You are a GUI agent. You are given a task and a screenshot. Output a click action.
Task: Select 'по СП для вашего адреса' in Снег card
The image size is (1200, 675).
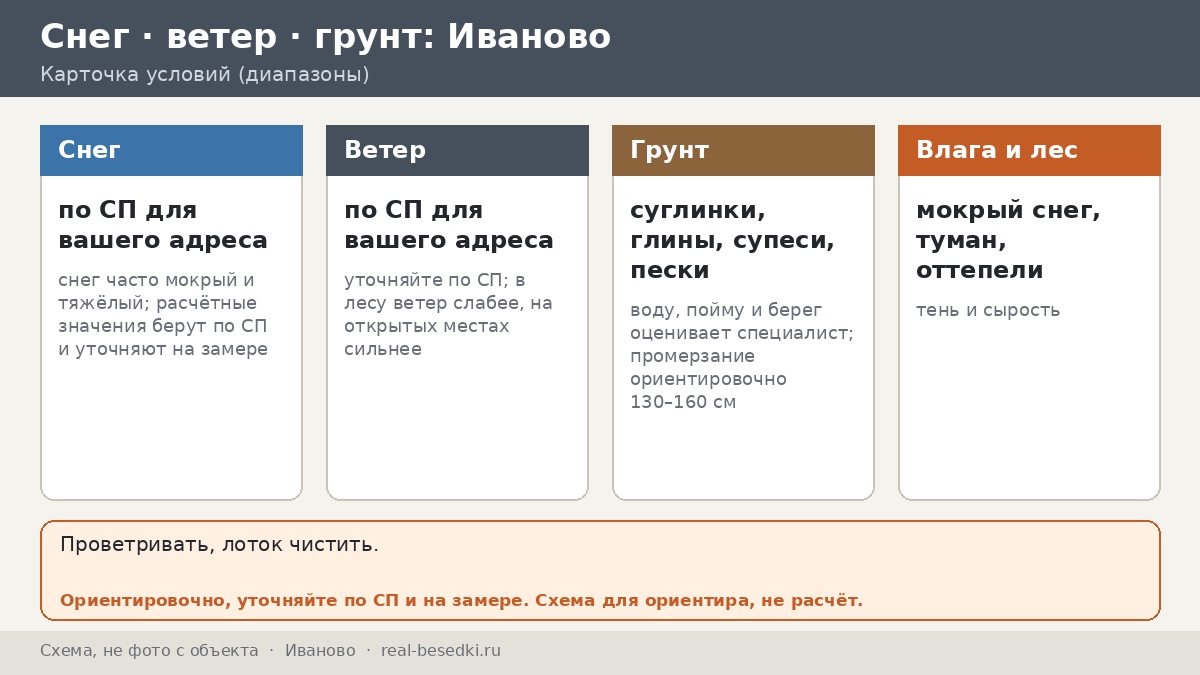pos(163,225)
